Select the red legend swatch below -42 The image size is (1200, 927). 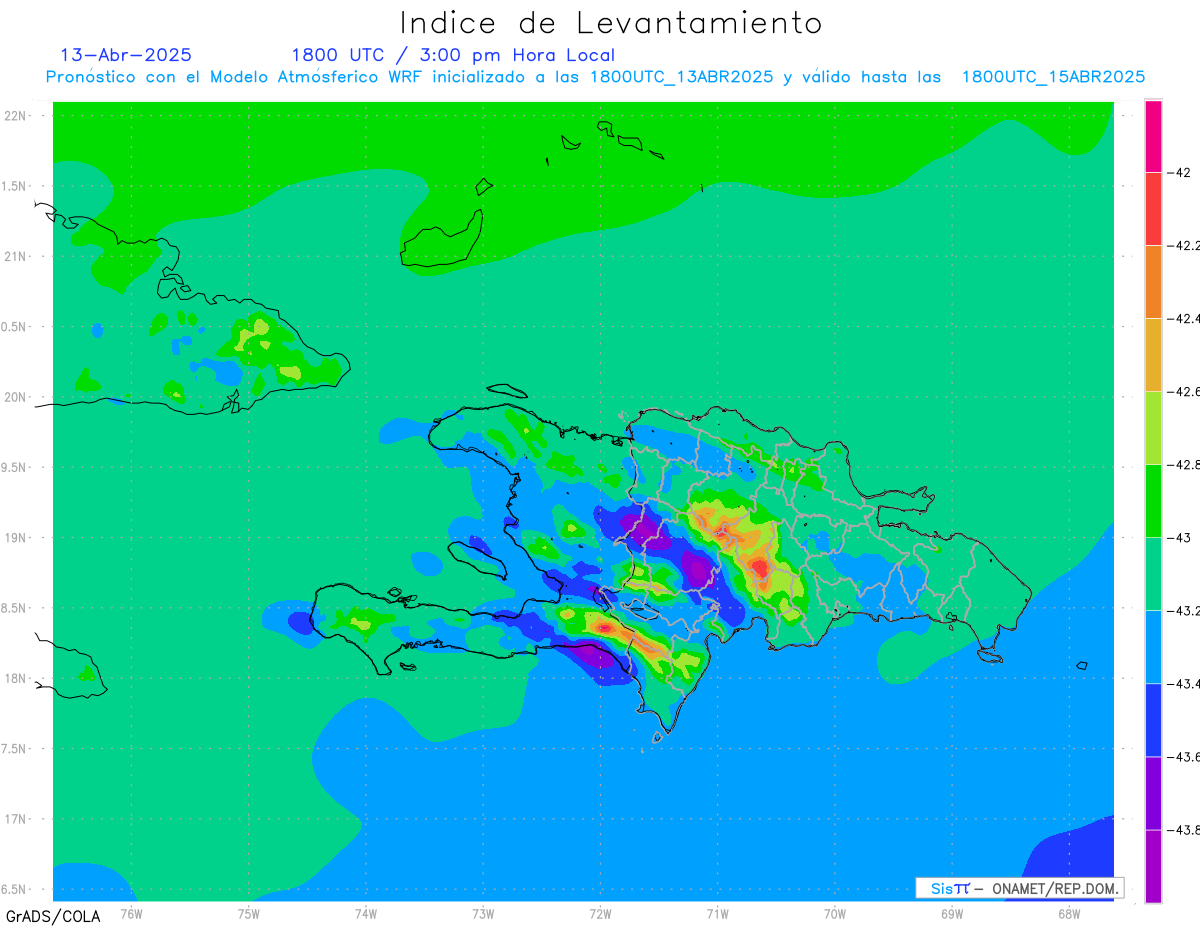1153,209
